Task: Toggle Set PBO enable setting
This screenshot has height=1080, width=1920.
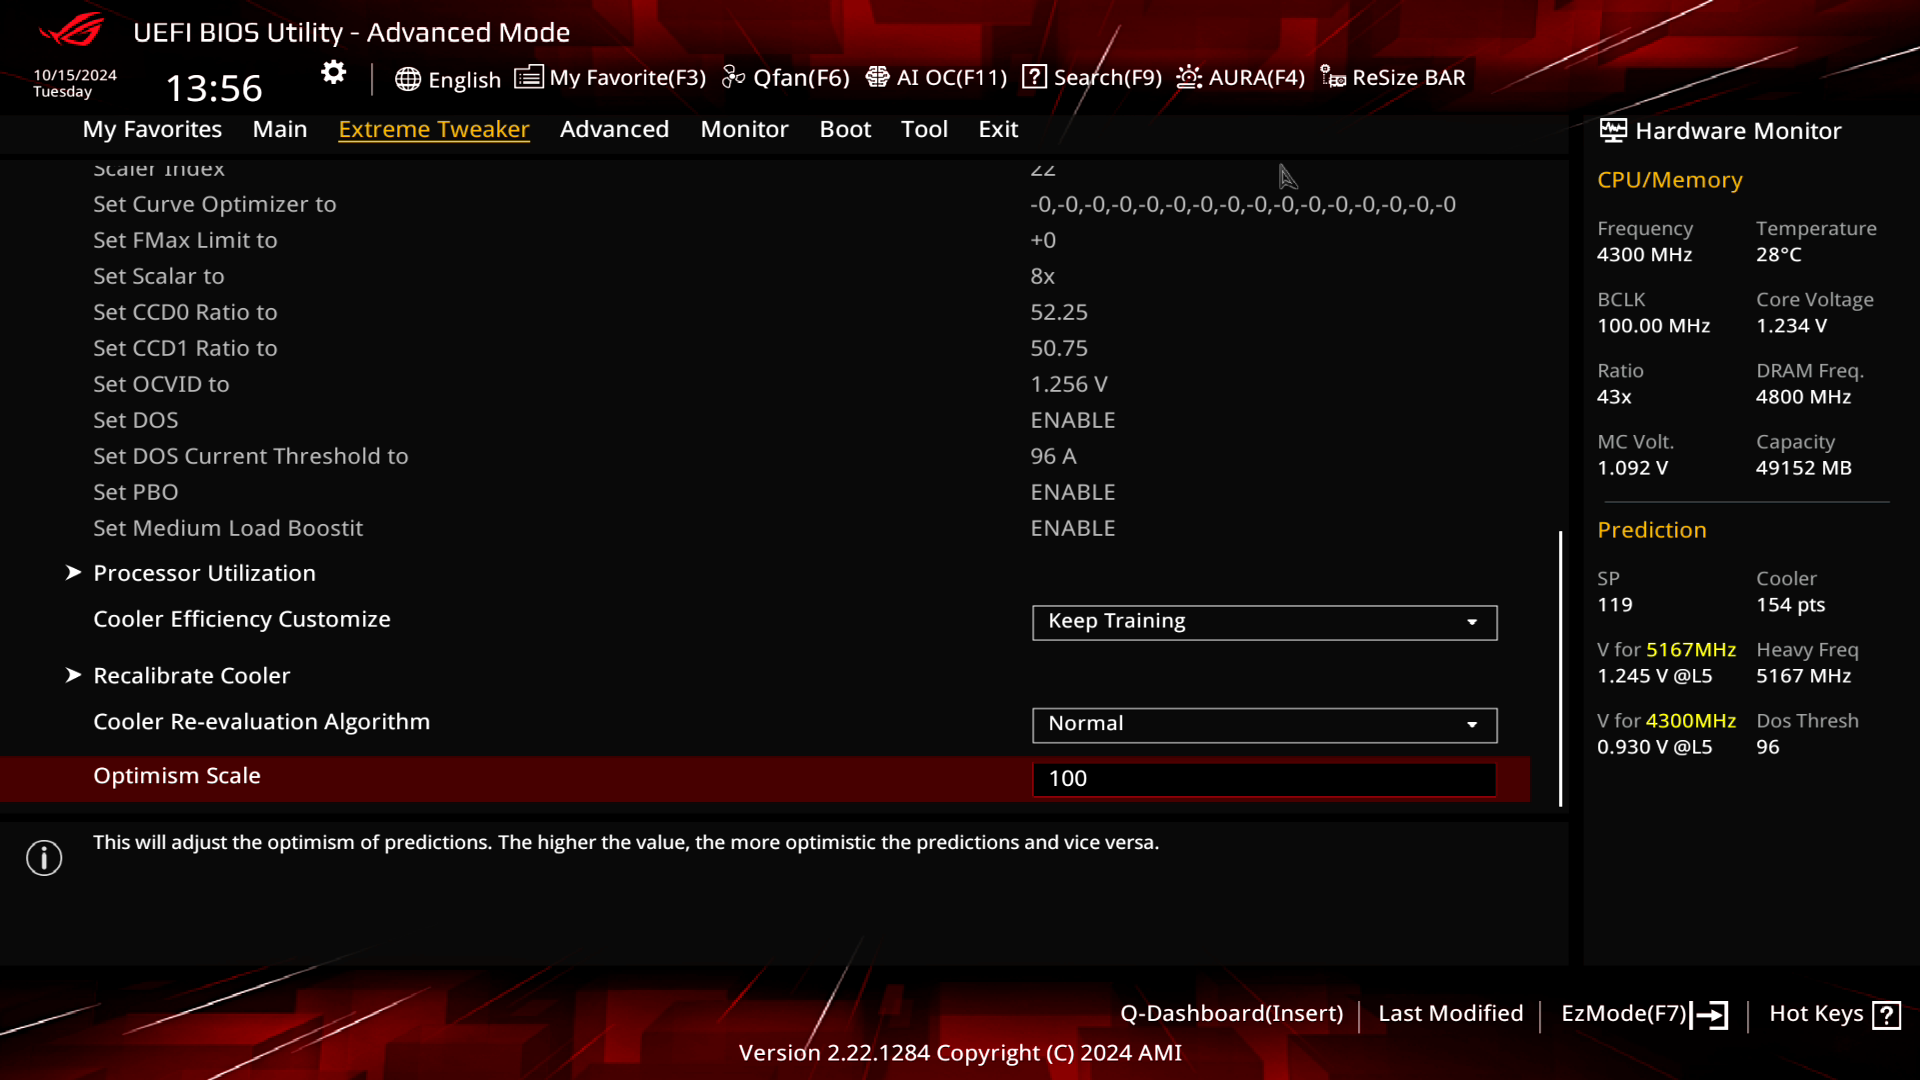Action: click(1073, 492)
